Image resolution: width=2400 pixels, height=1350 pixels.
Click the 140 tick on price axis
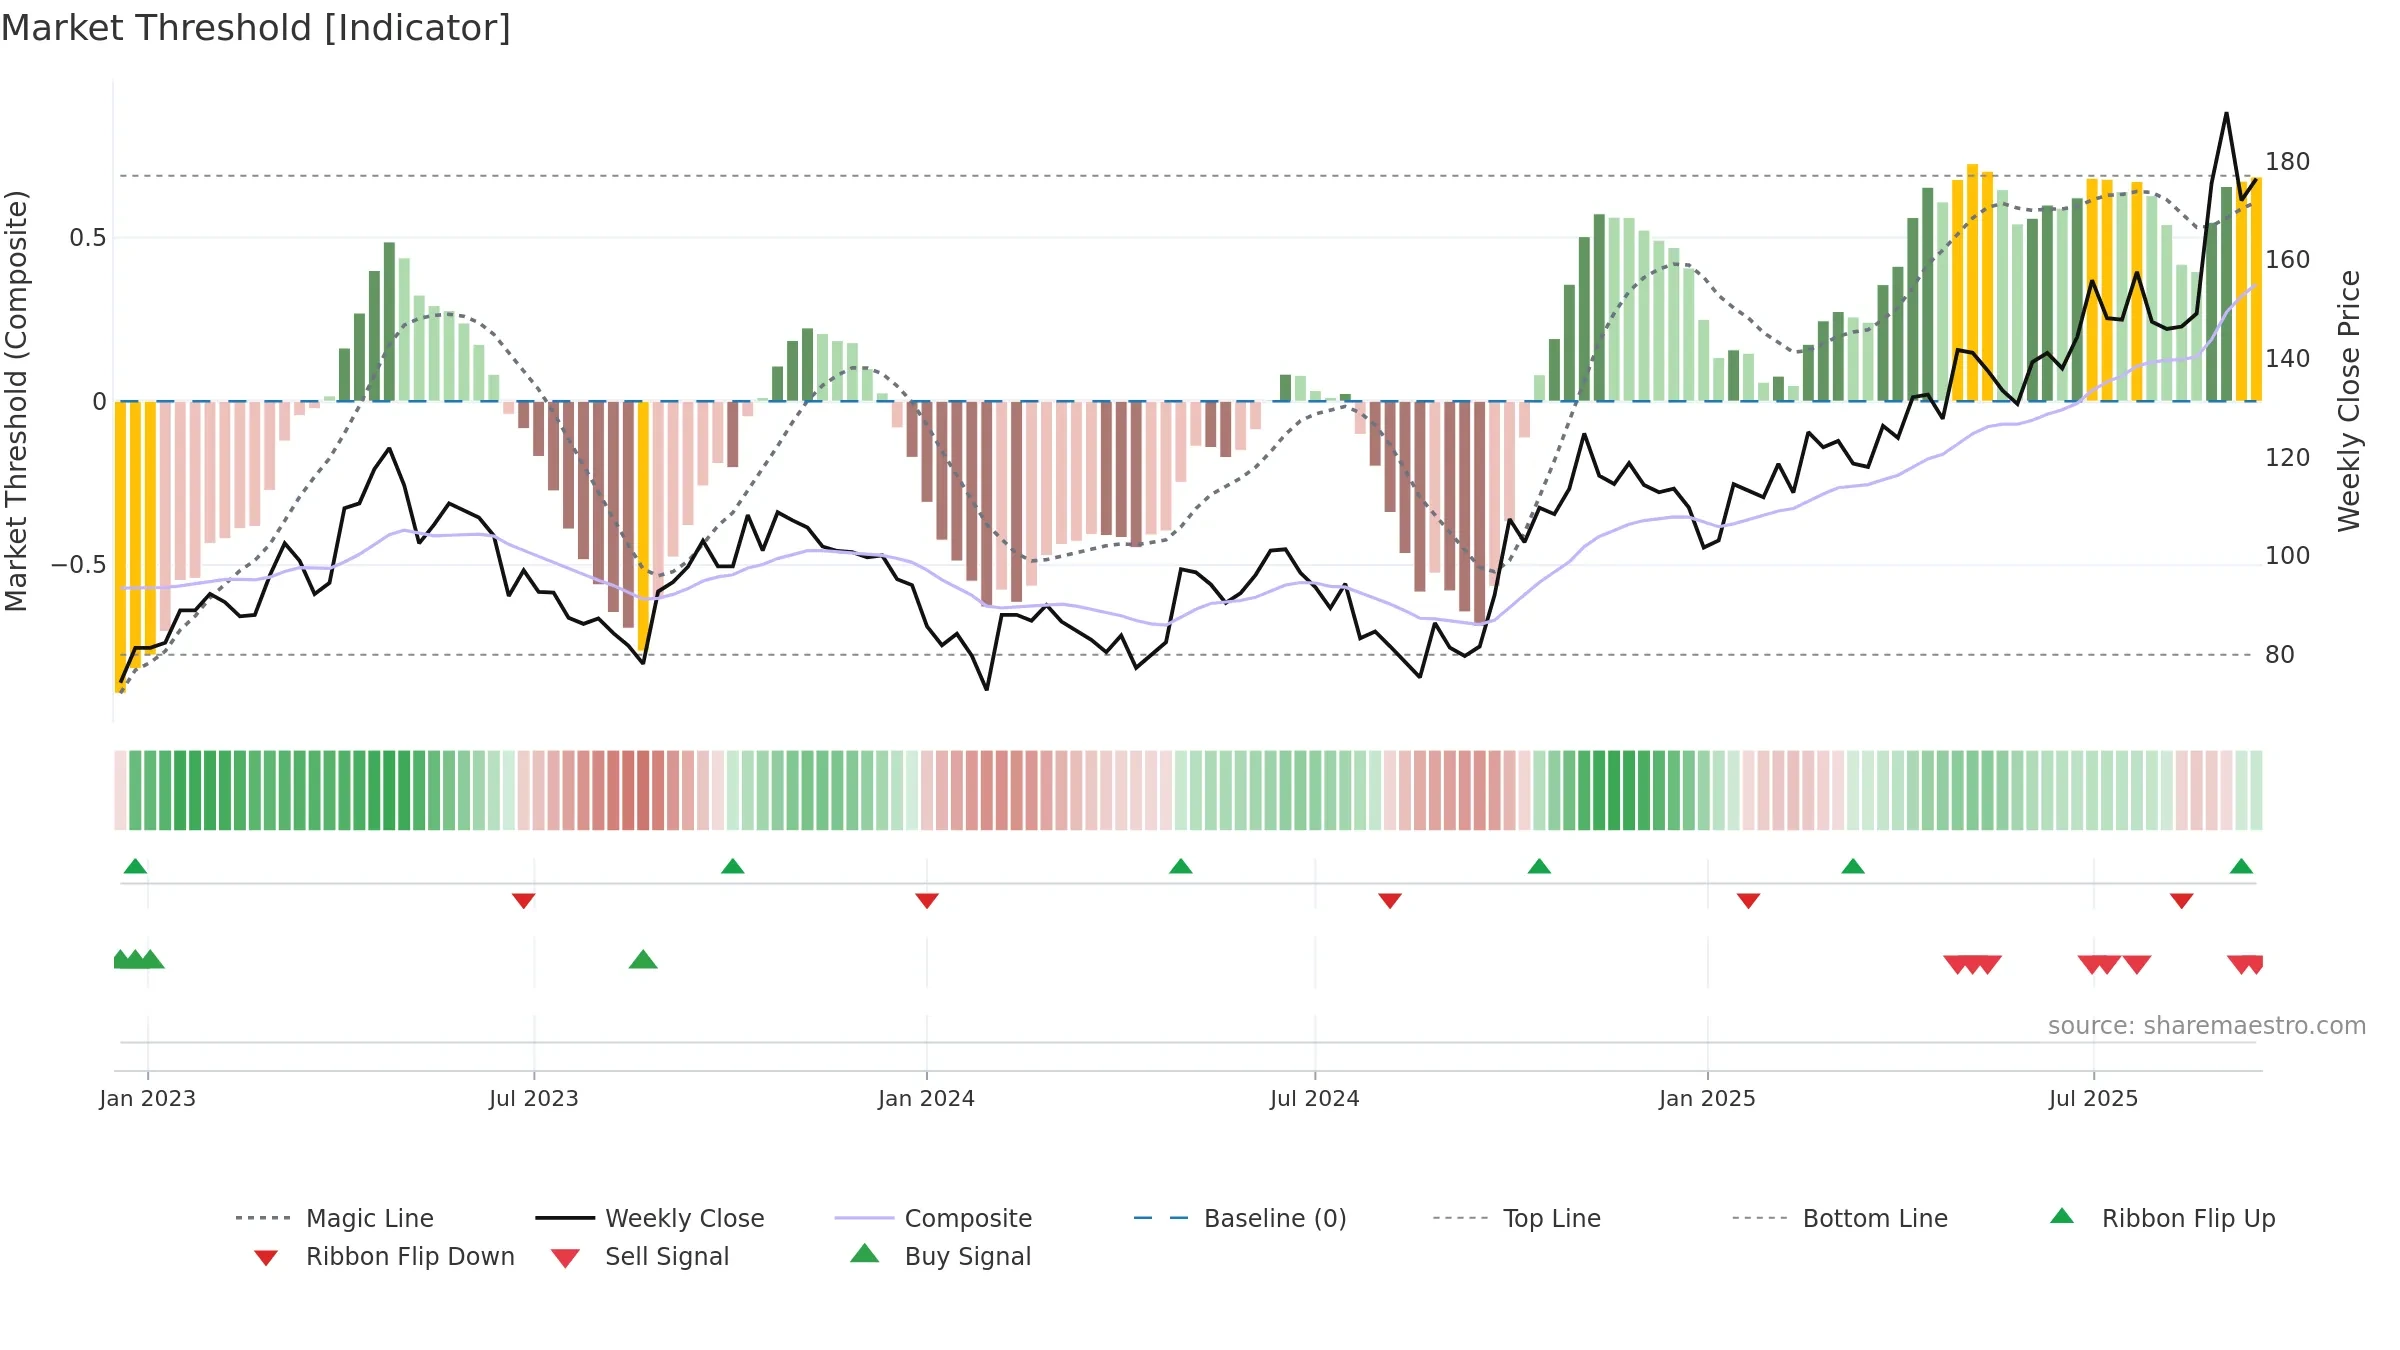[x=2287, y=359]
